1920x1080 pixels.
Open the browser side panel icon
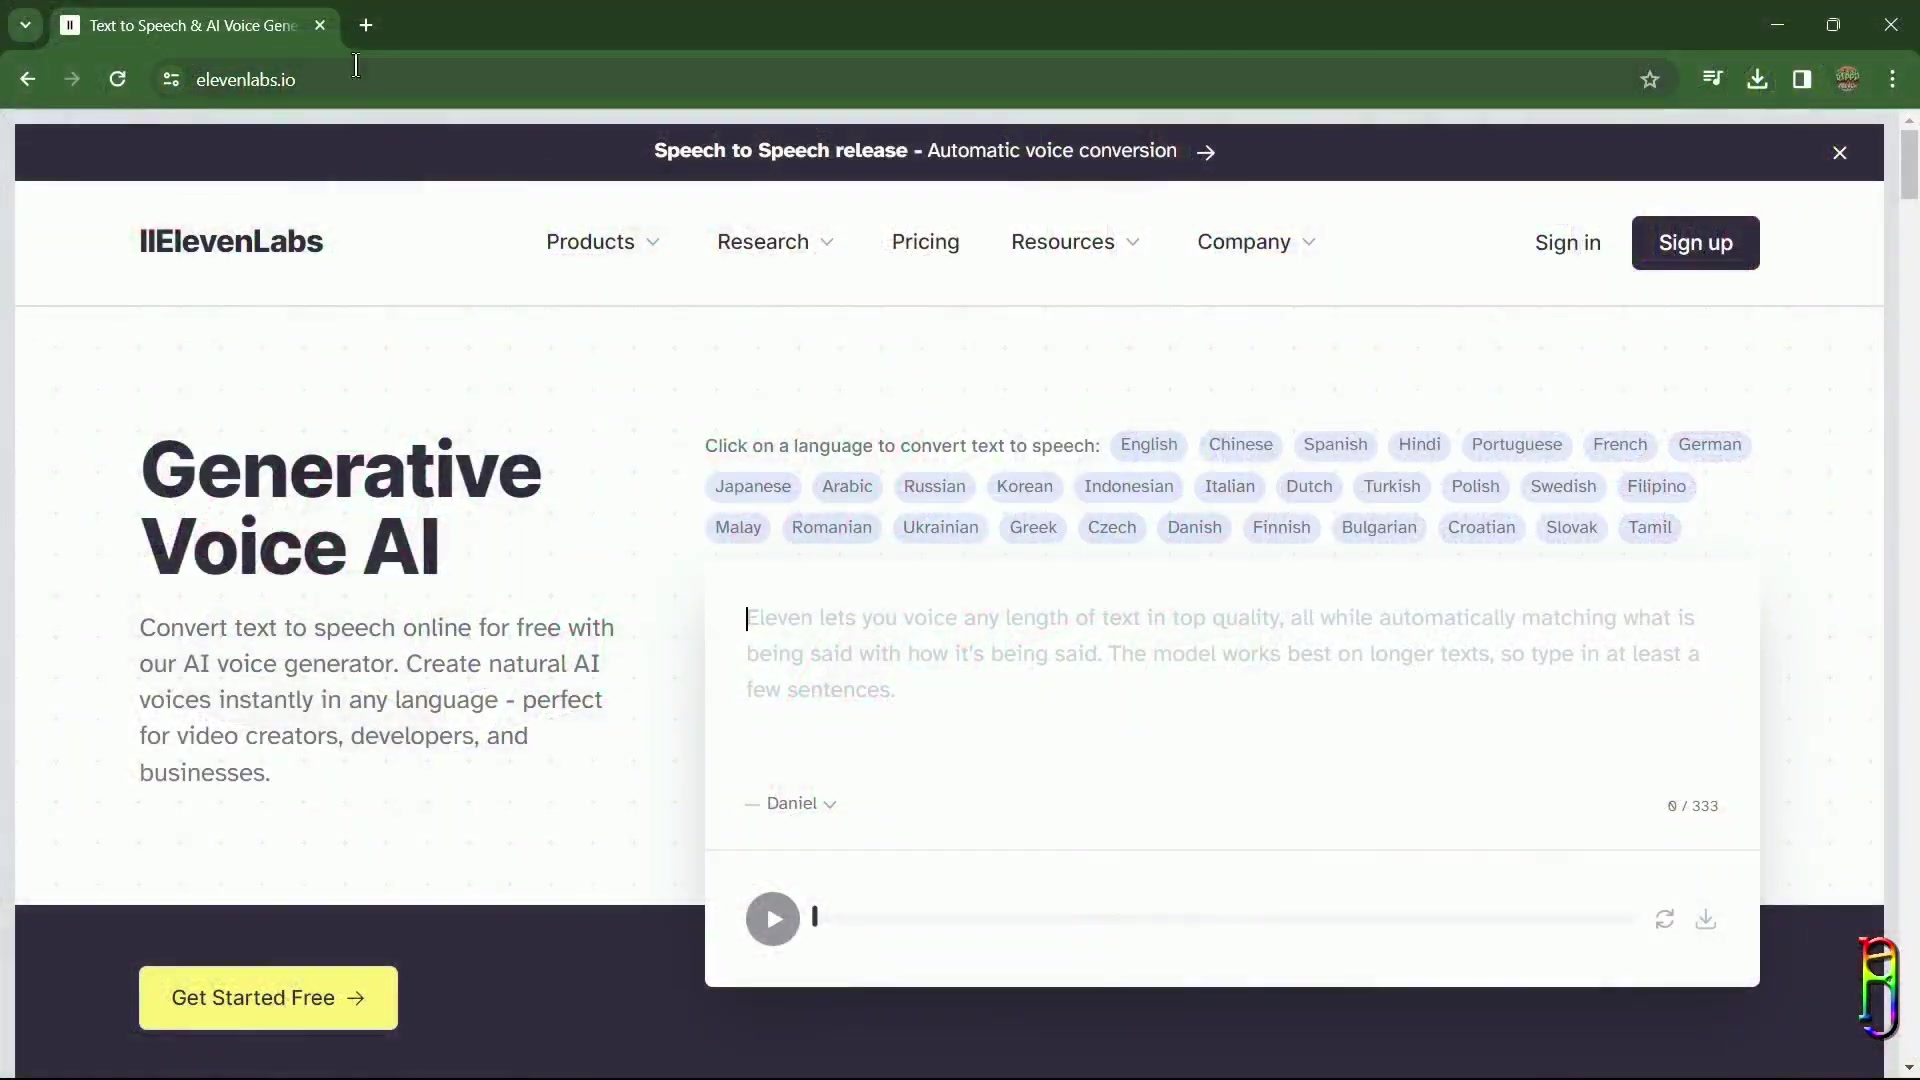click(x=1803, y=79)
